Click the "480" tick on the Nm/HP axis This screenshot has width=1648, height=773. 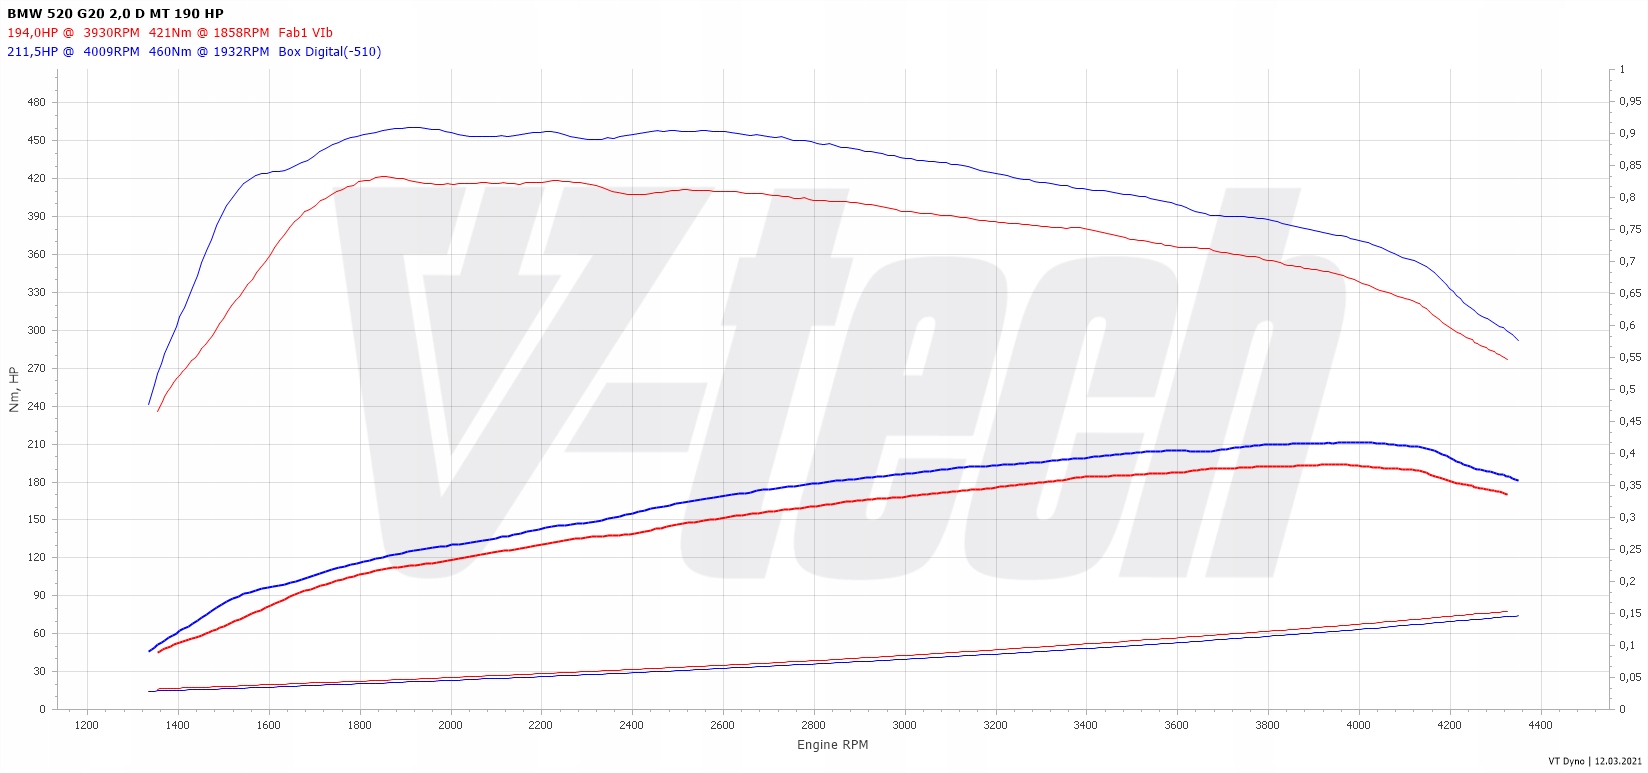37,102
